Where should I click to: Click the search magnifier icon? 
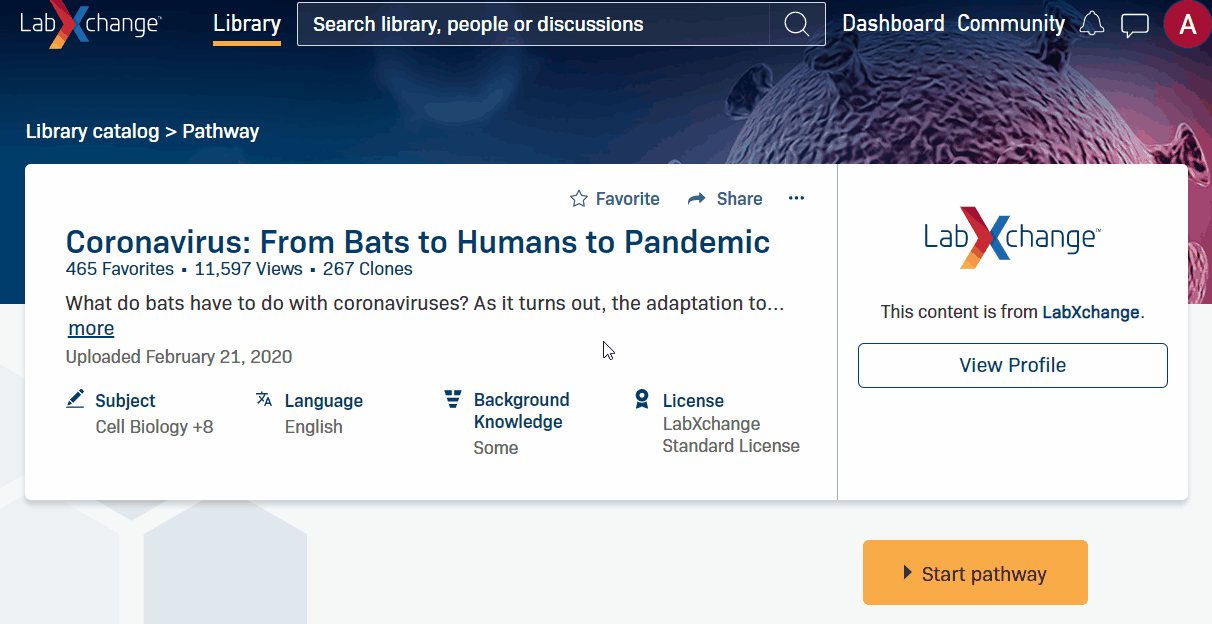(x=797, y=24)
